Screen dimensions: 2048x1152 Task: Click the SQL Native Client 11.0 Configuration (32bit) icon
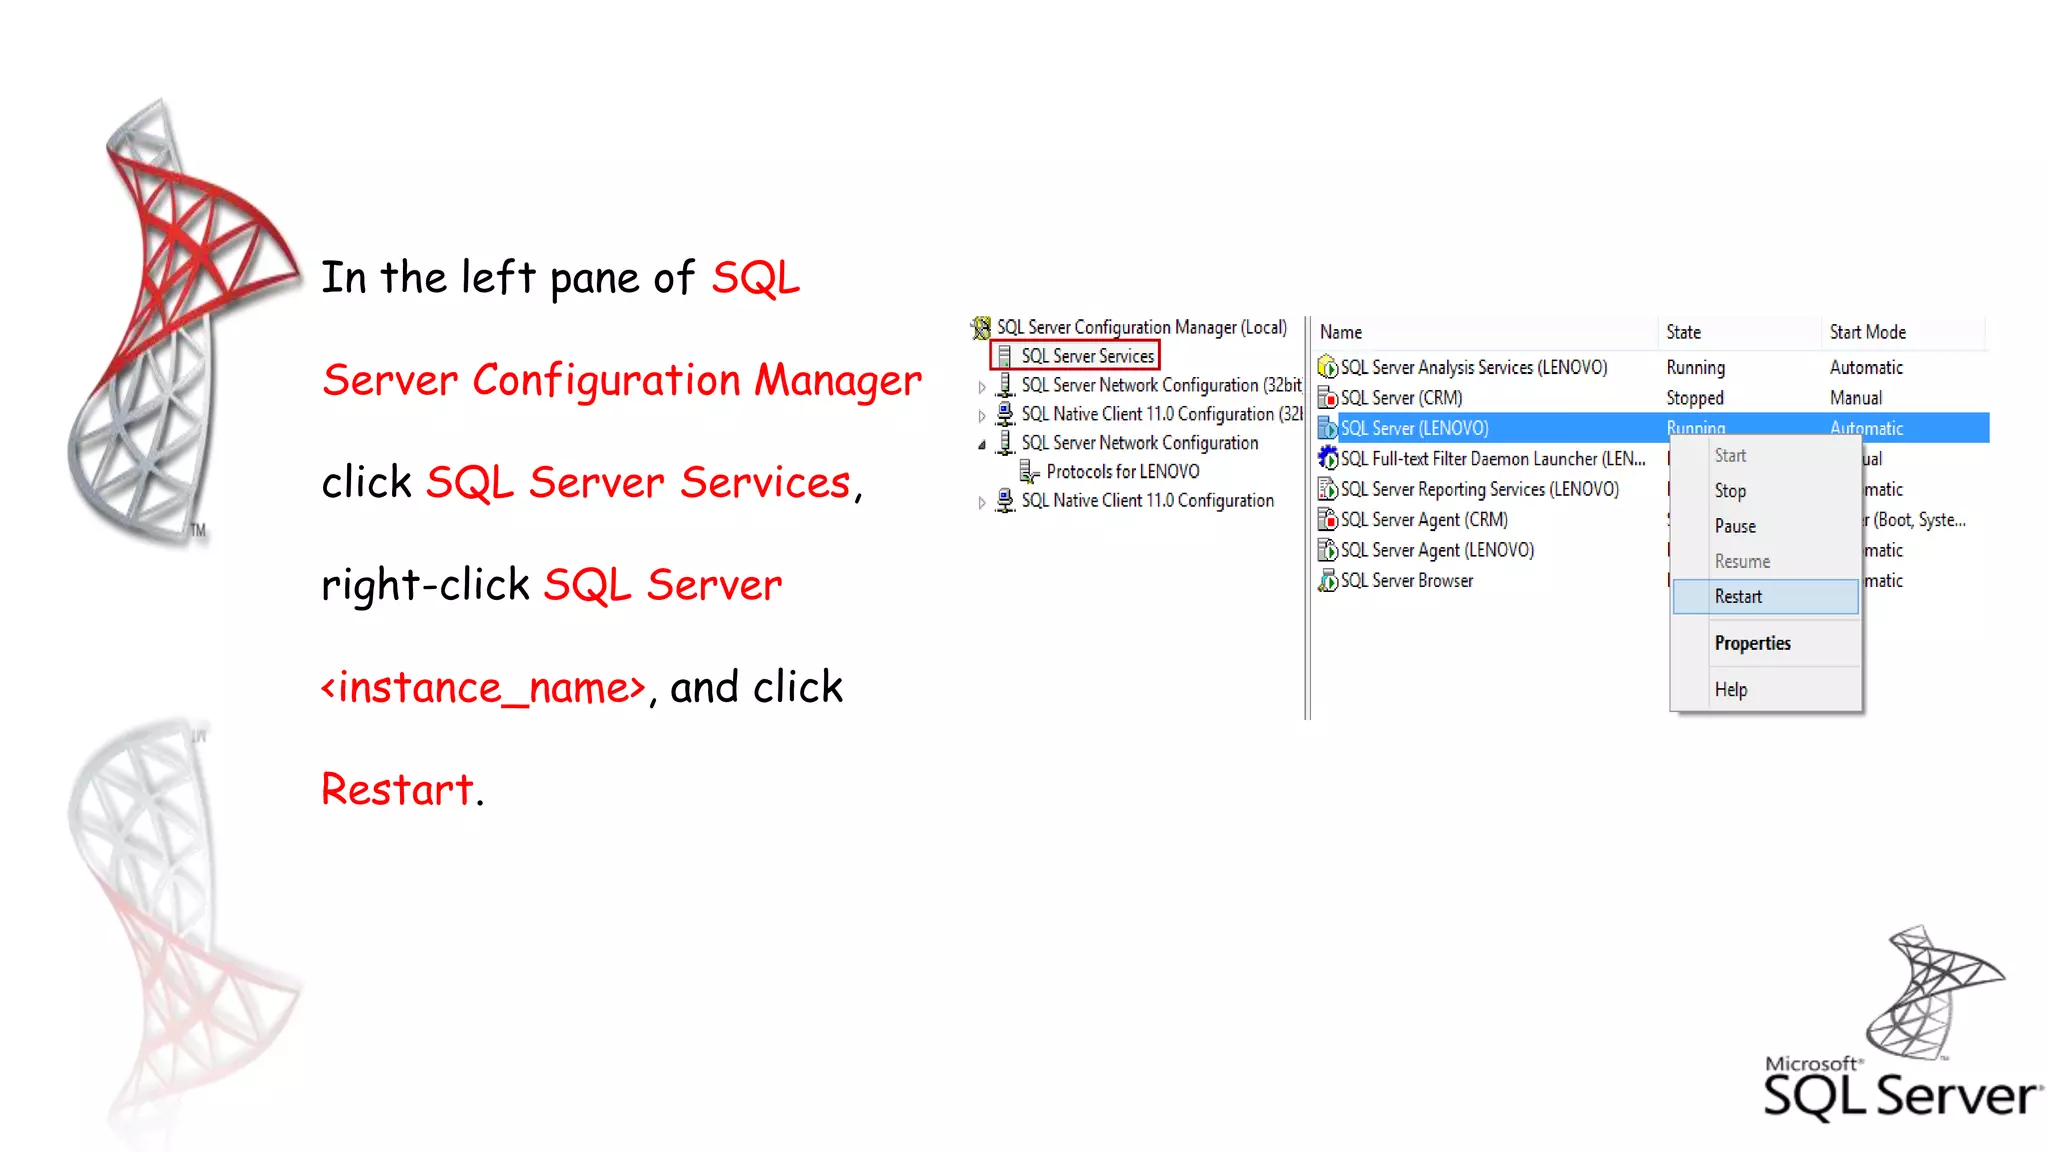(1006, 414)
